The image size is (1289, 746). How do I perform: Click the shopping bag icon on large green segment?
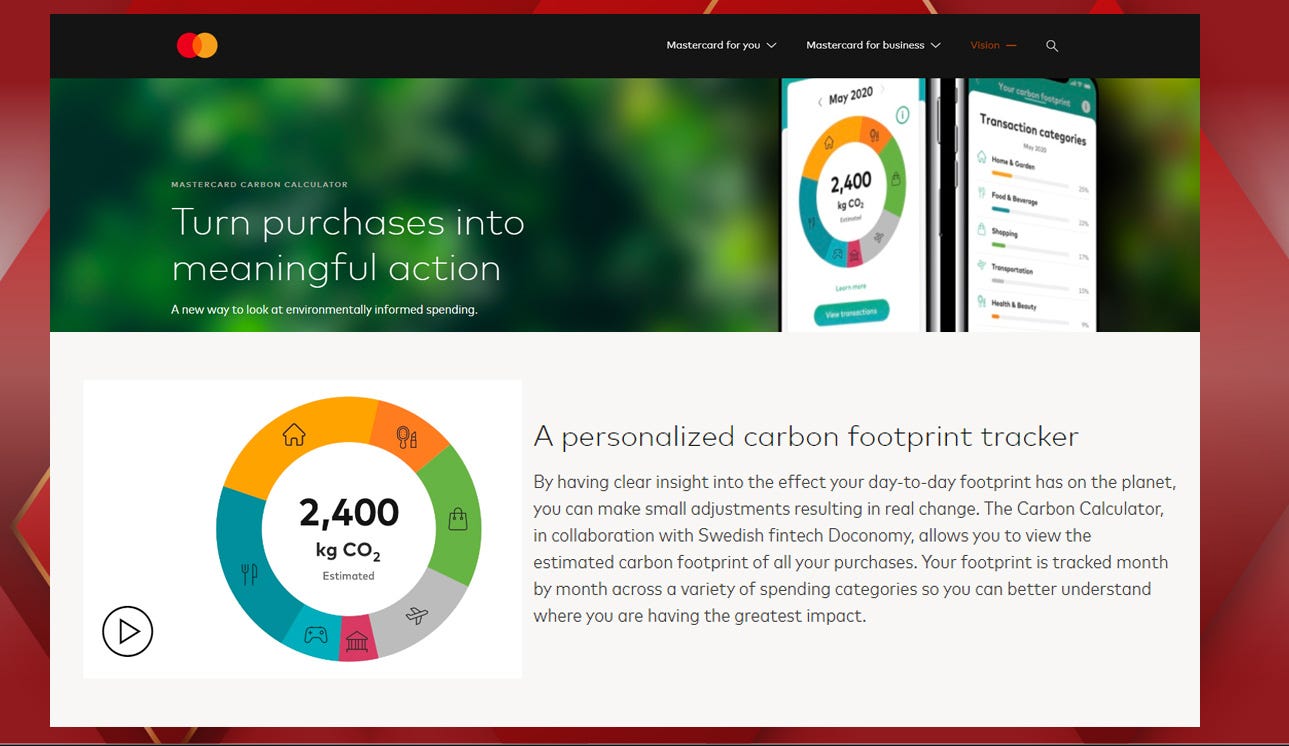click(x=458, y=518)
